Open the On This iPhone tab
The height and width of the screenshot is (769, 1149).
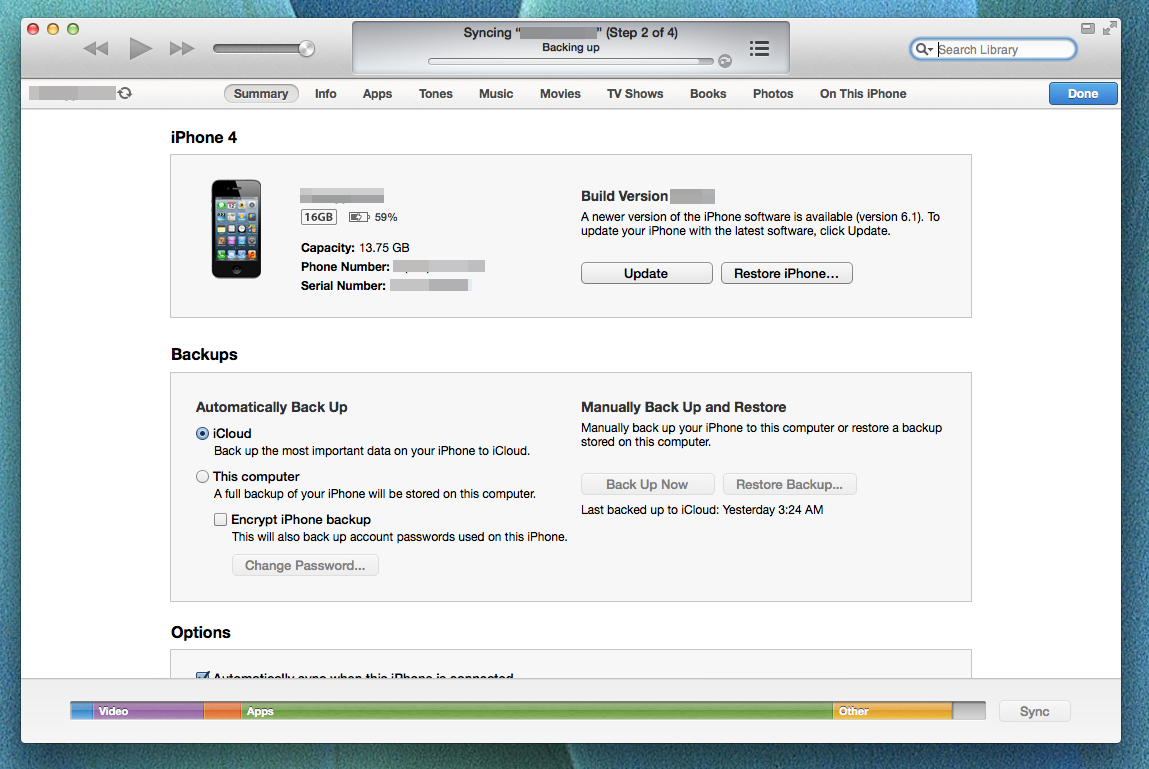pyautogui.click(x=863, y=94)
